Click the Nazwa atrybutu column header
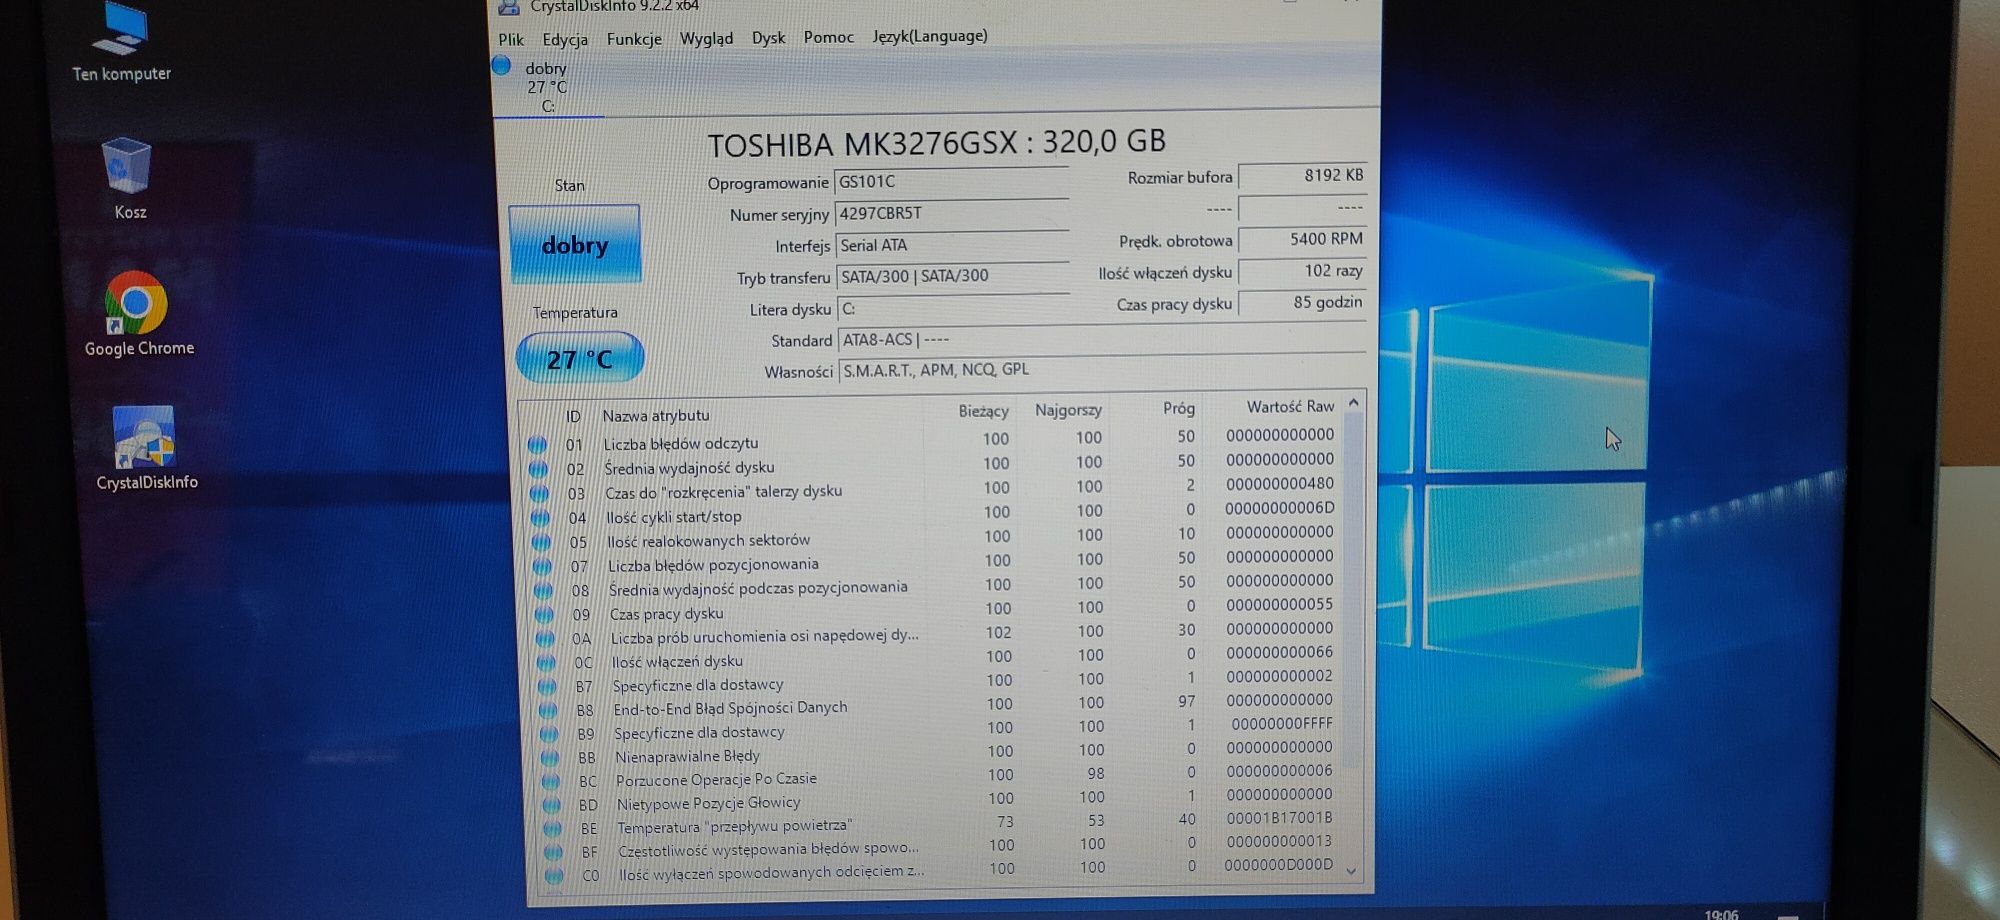Screen dimensions: 2000x920 click(x=656, y=415)
